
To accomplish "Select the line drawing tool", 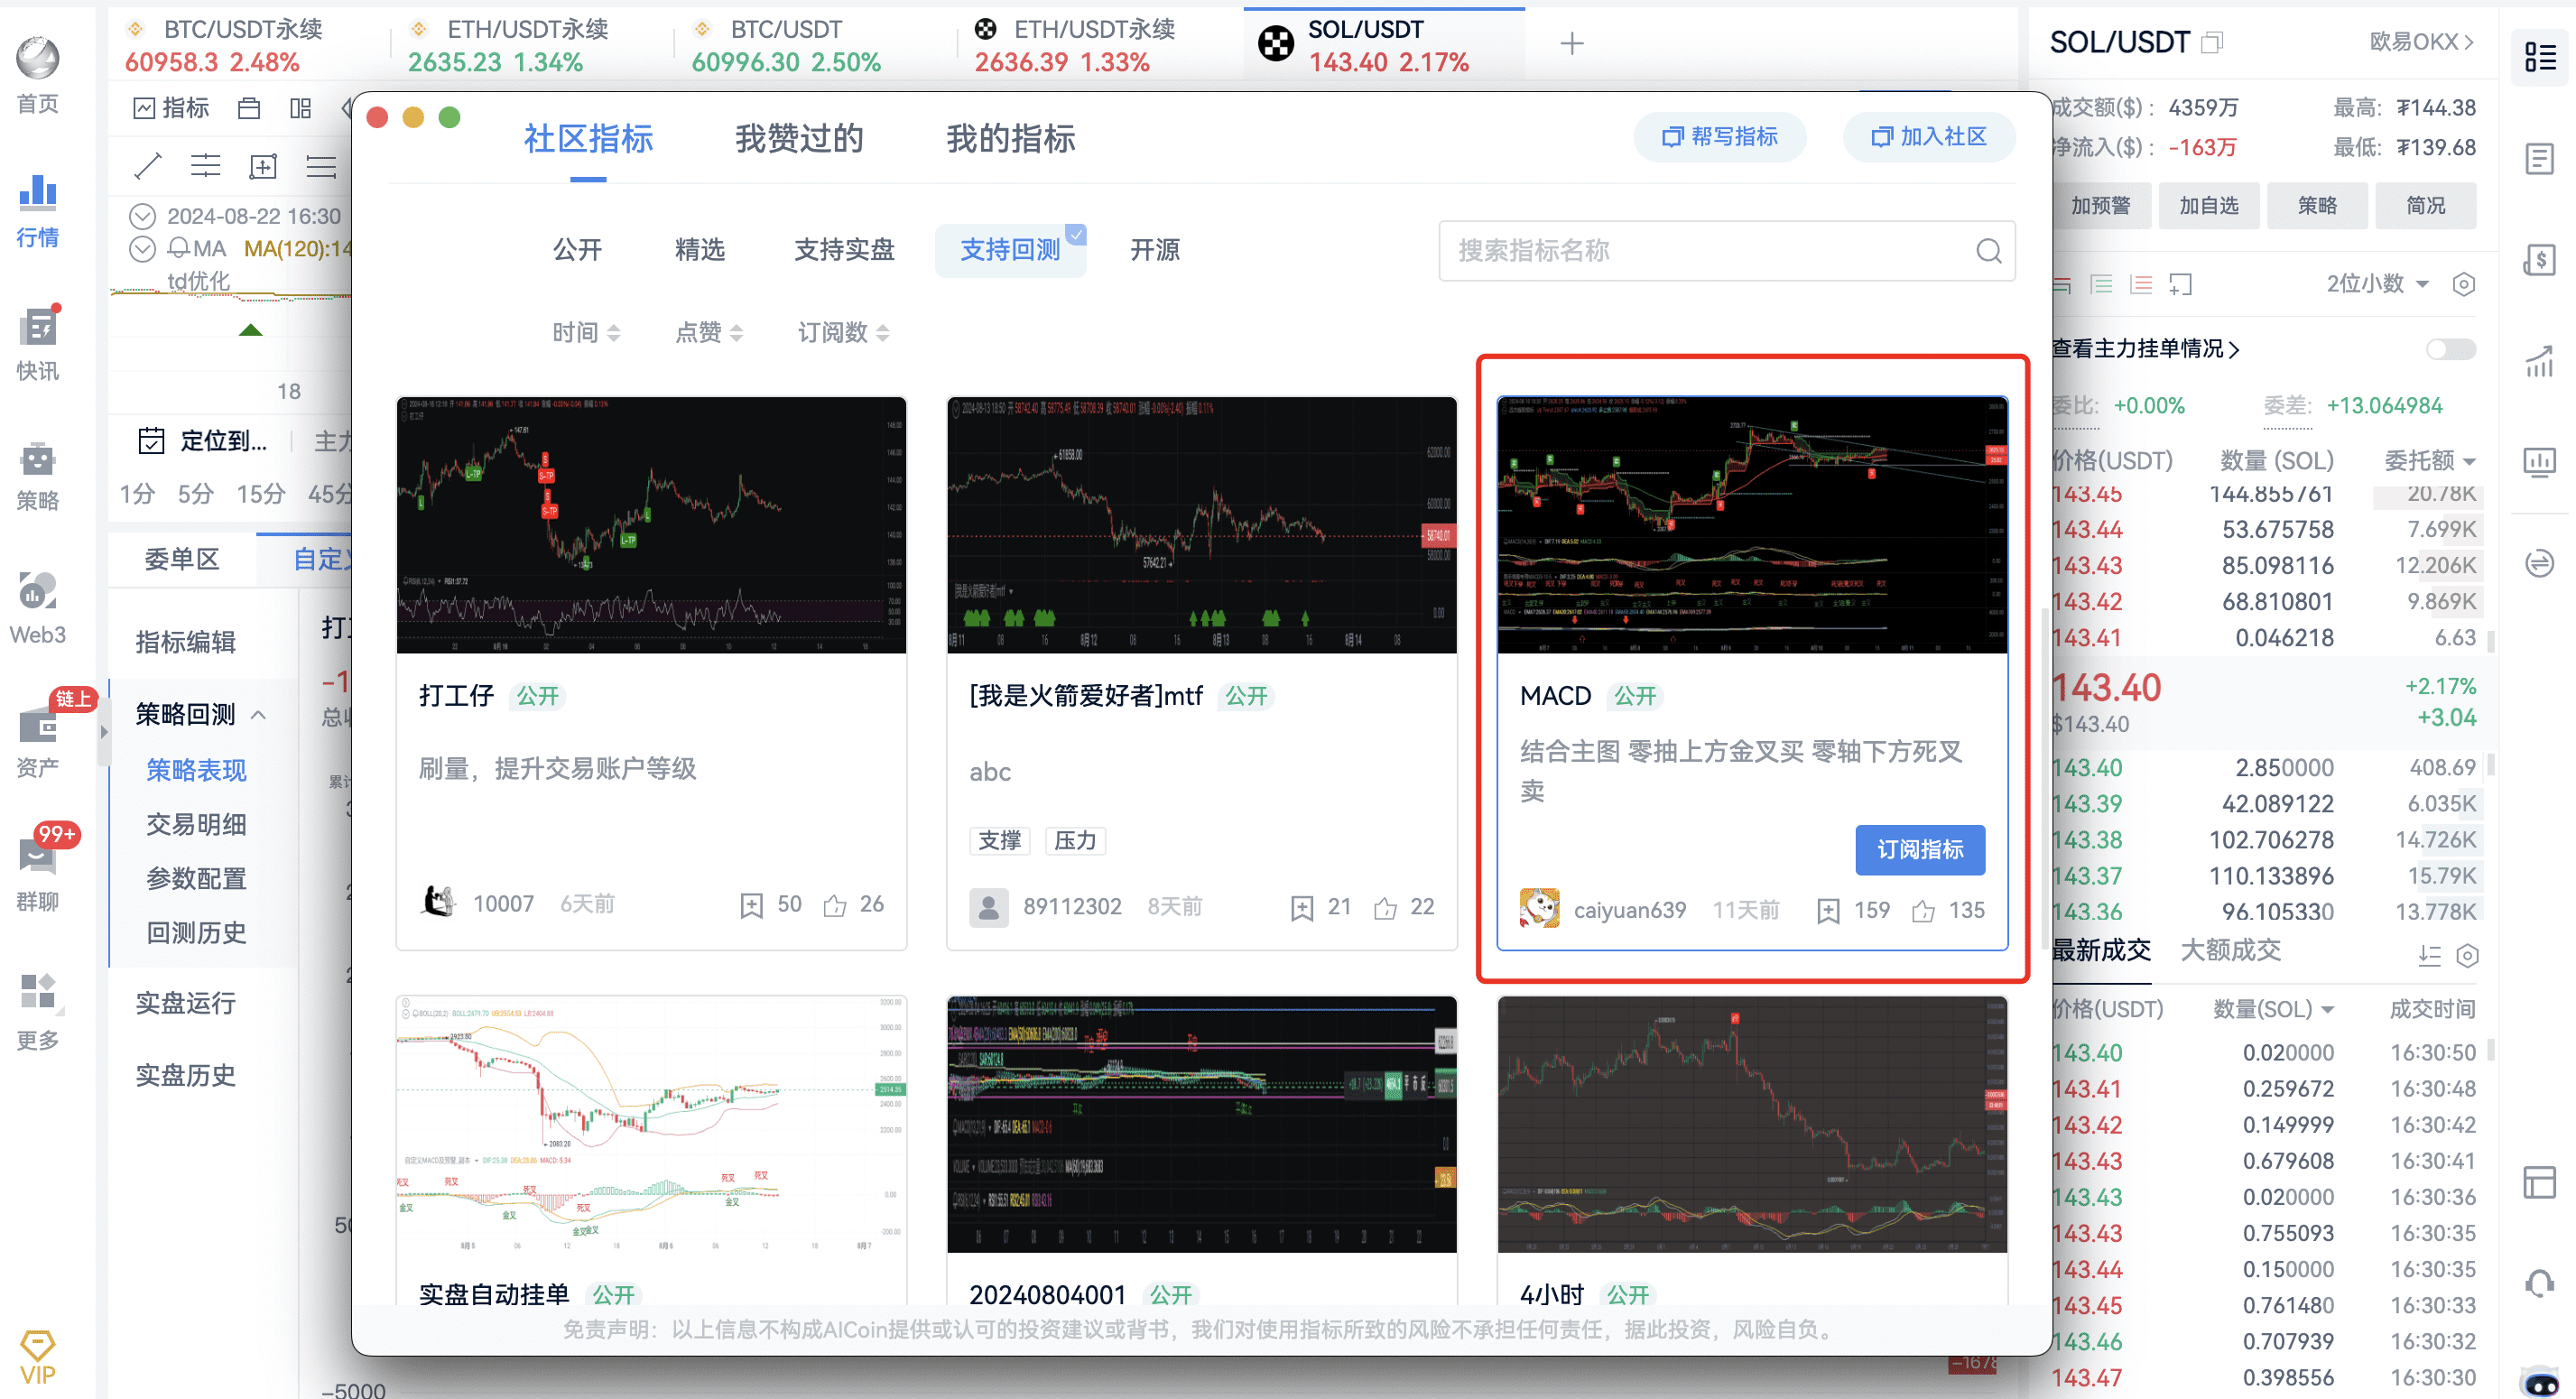I will [x=148, y=166].
